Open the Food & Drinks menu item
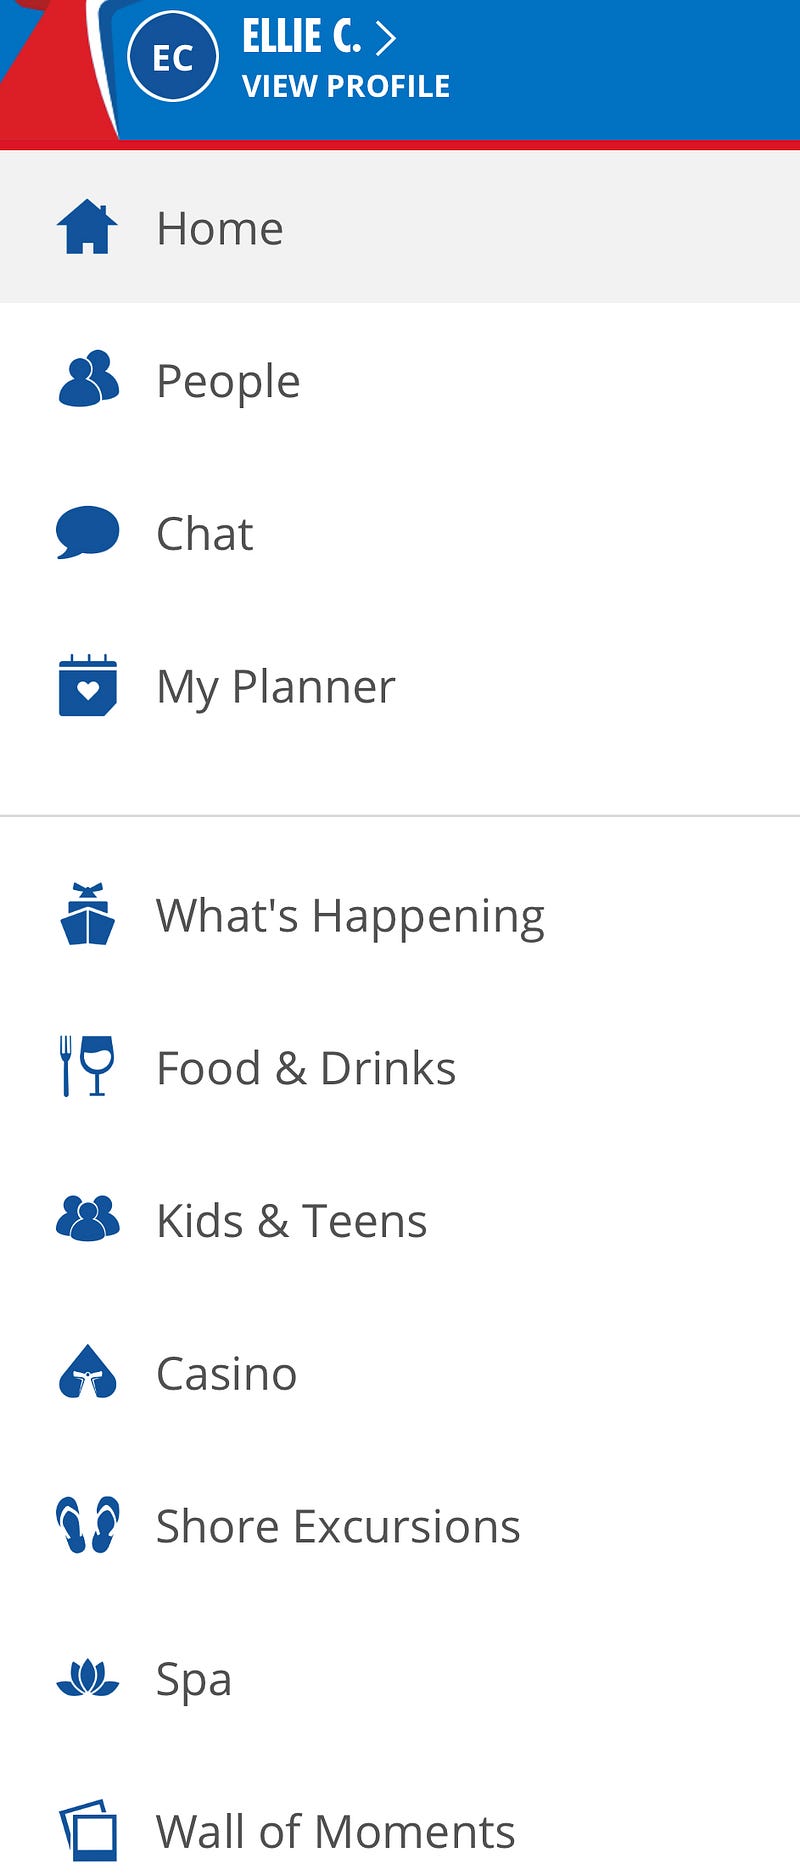The height and width of the screenshot is (1876, 800). (x=306, y=1068)
